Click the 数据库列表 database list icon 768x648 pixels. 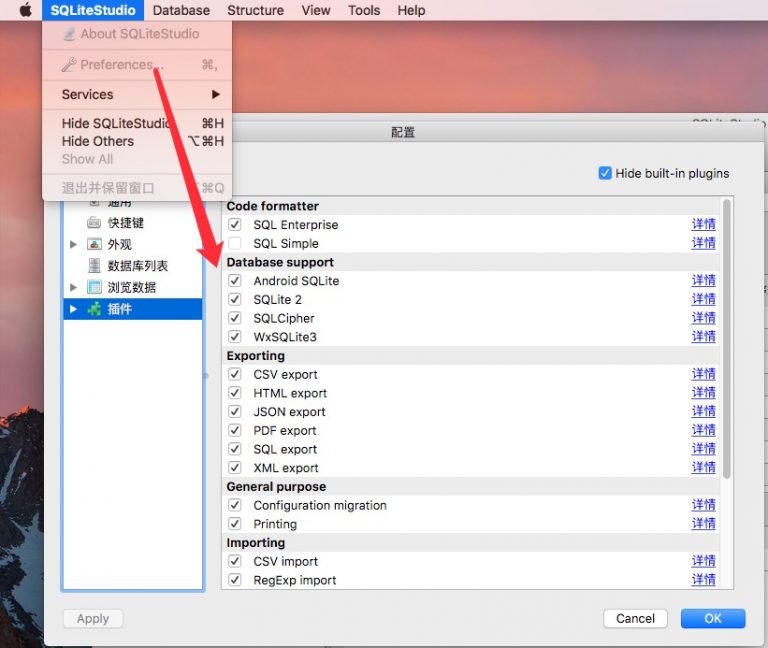pyautogui.click(x=94, y=265)
